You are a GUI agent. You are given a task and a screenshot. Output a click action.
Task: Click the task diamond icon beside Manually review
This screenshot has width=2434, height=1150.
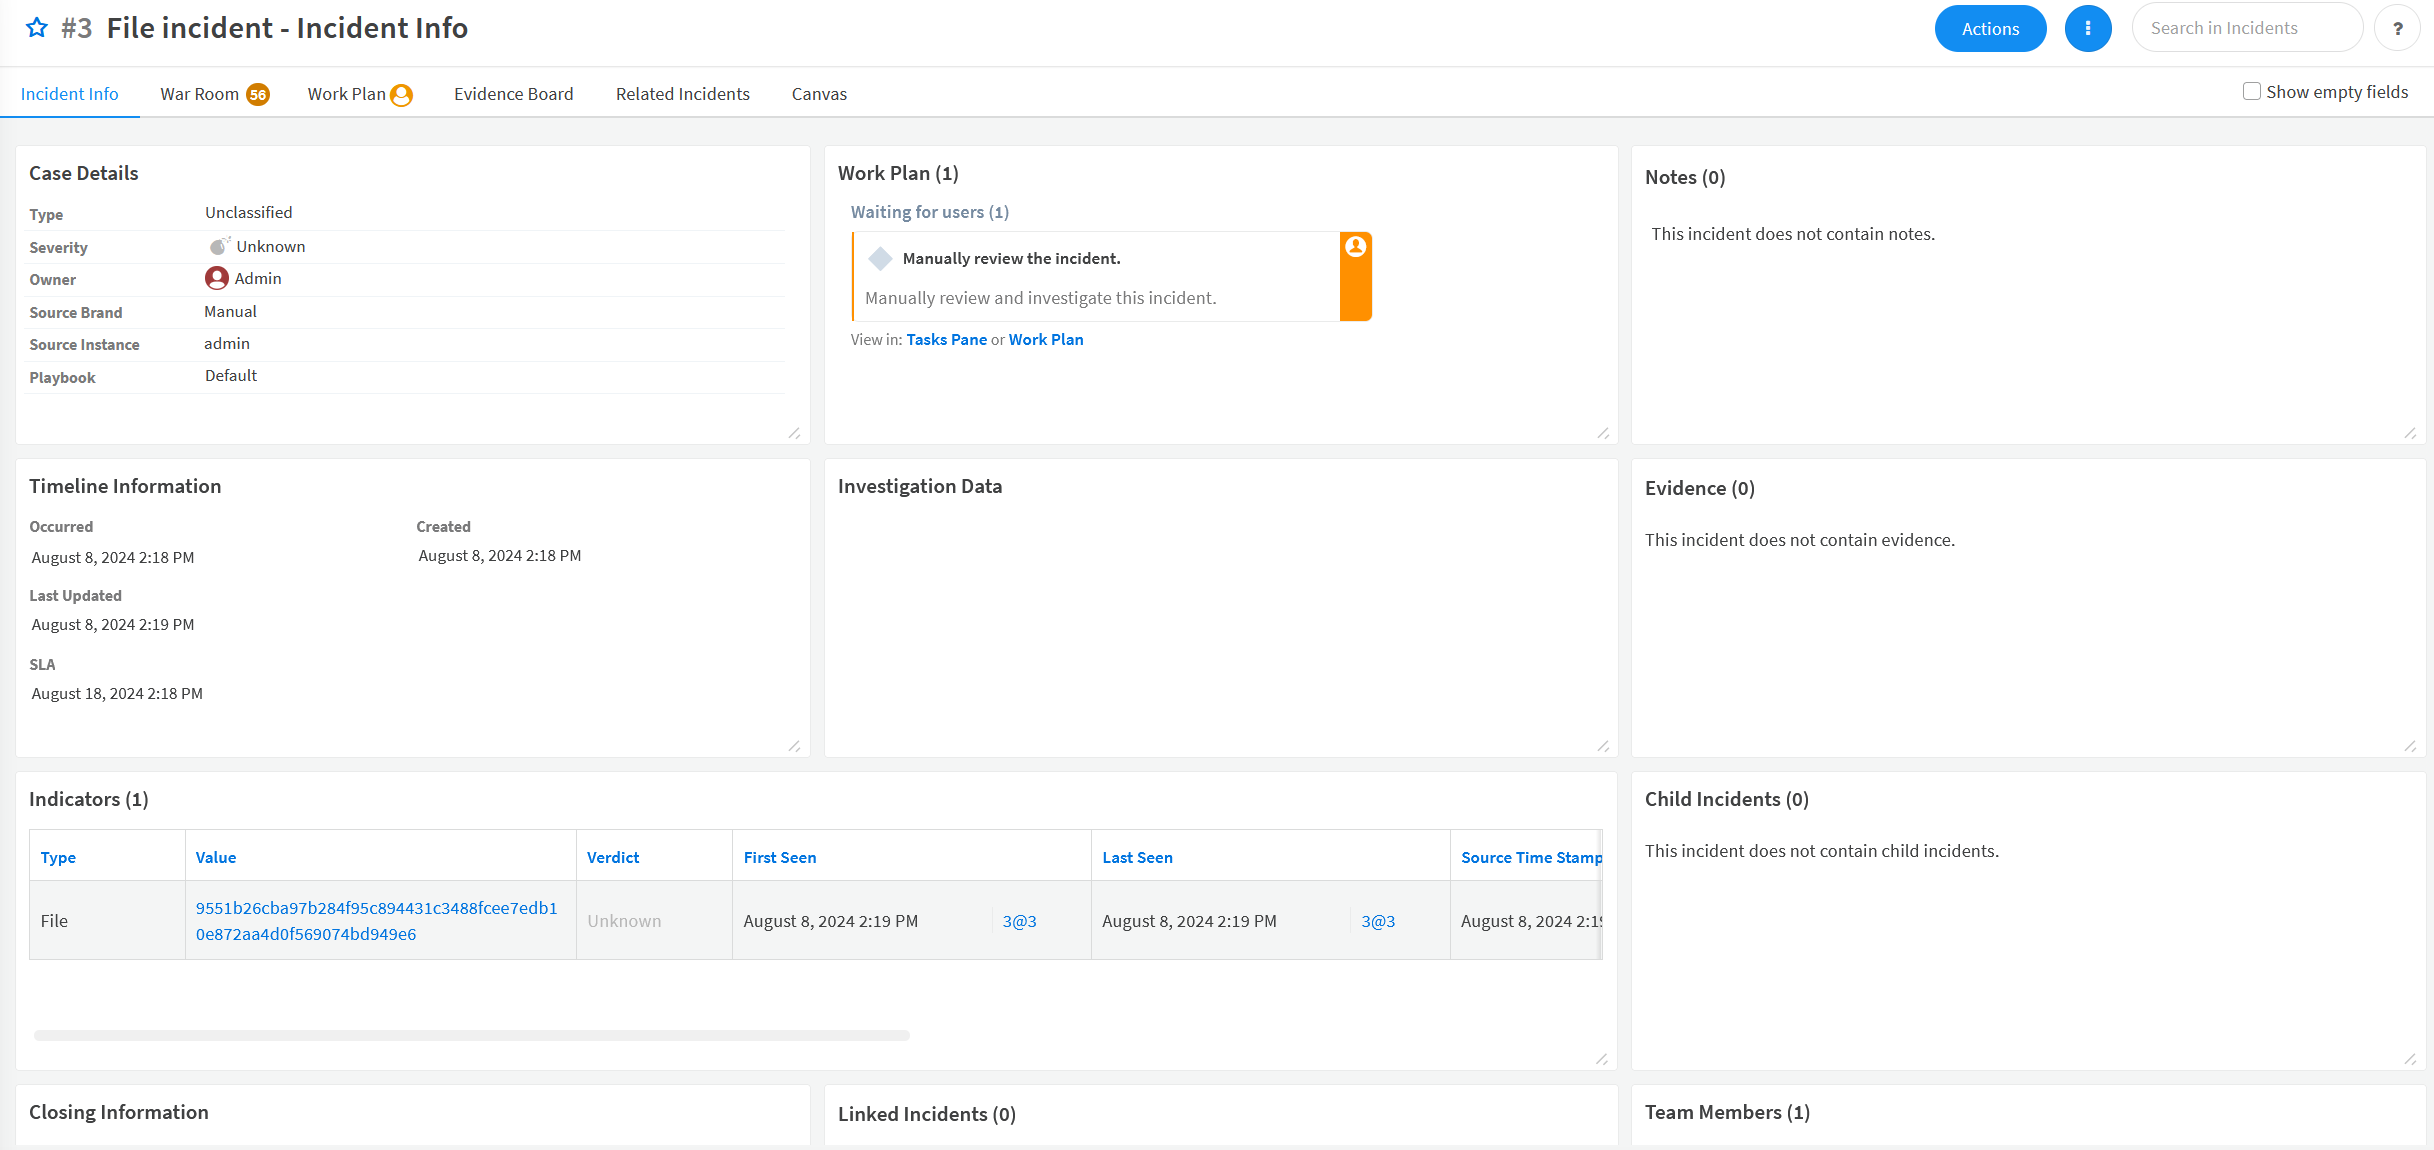(880, 258)
